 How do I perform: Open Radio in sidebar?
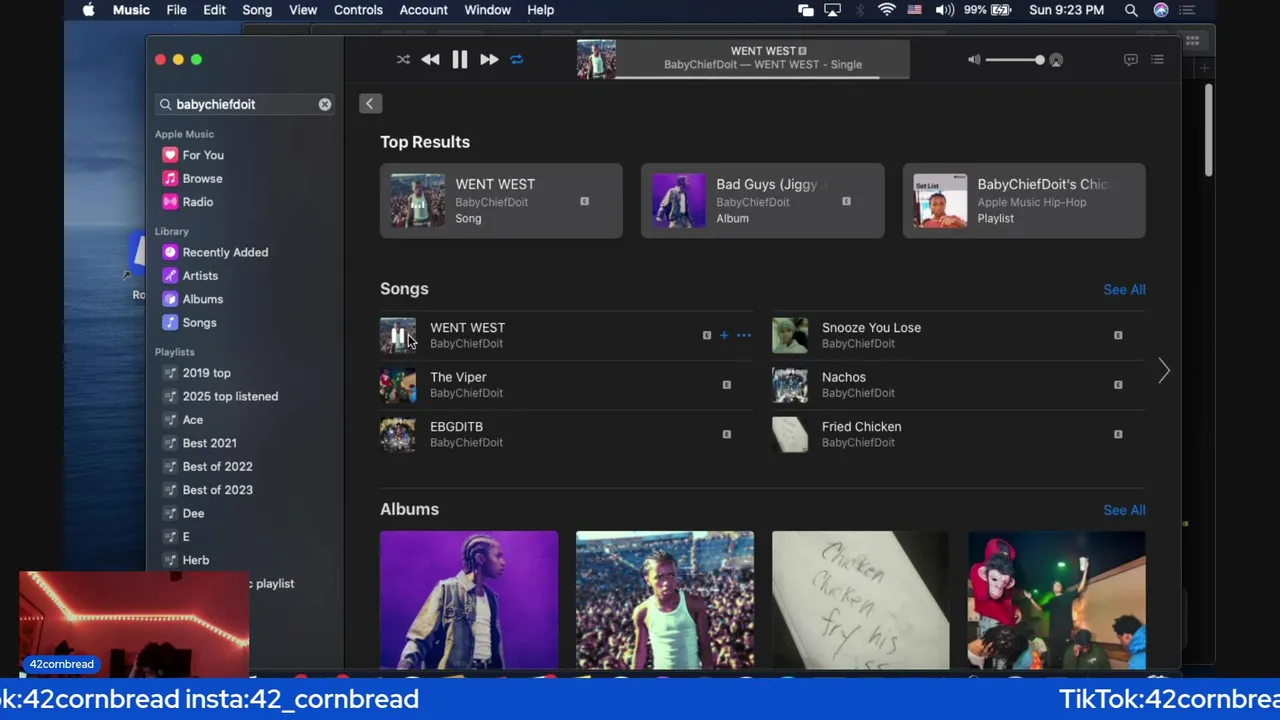click(198, 202)
